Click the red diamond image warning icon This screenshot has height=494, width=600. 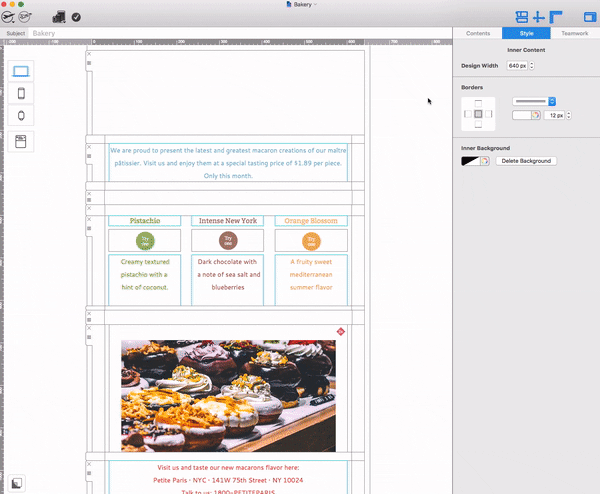tap(341, 332)
